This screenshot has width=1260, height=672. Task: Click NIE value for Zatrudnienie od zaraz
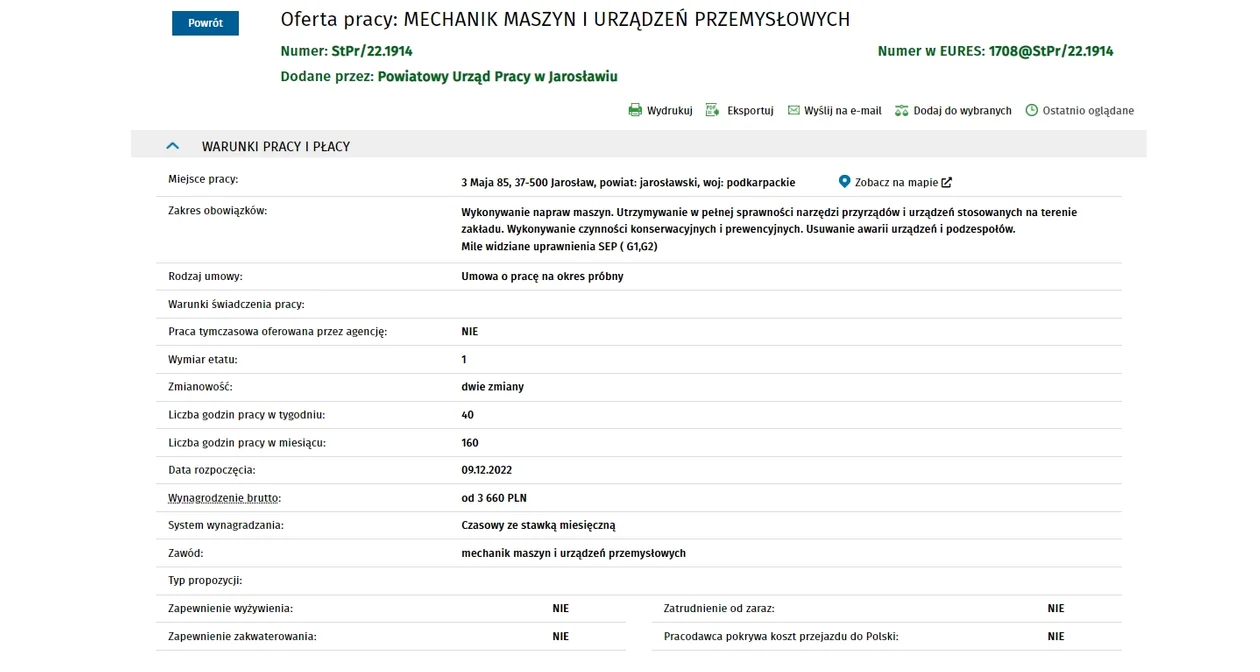[1056, 609]
